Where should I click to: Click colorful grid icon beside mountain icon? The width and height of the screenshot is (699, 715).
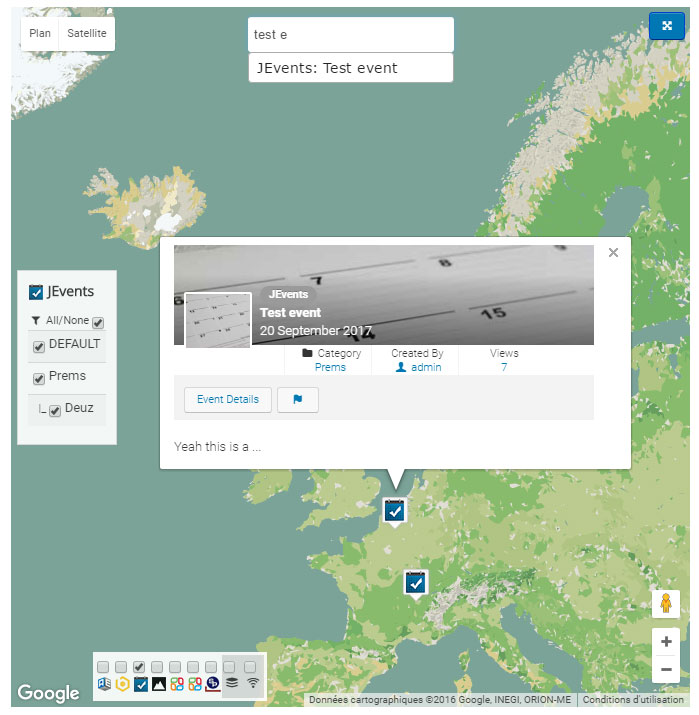pos(177,684)
